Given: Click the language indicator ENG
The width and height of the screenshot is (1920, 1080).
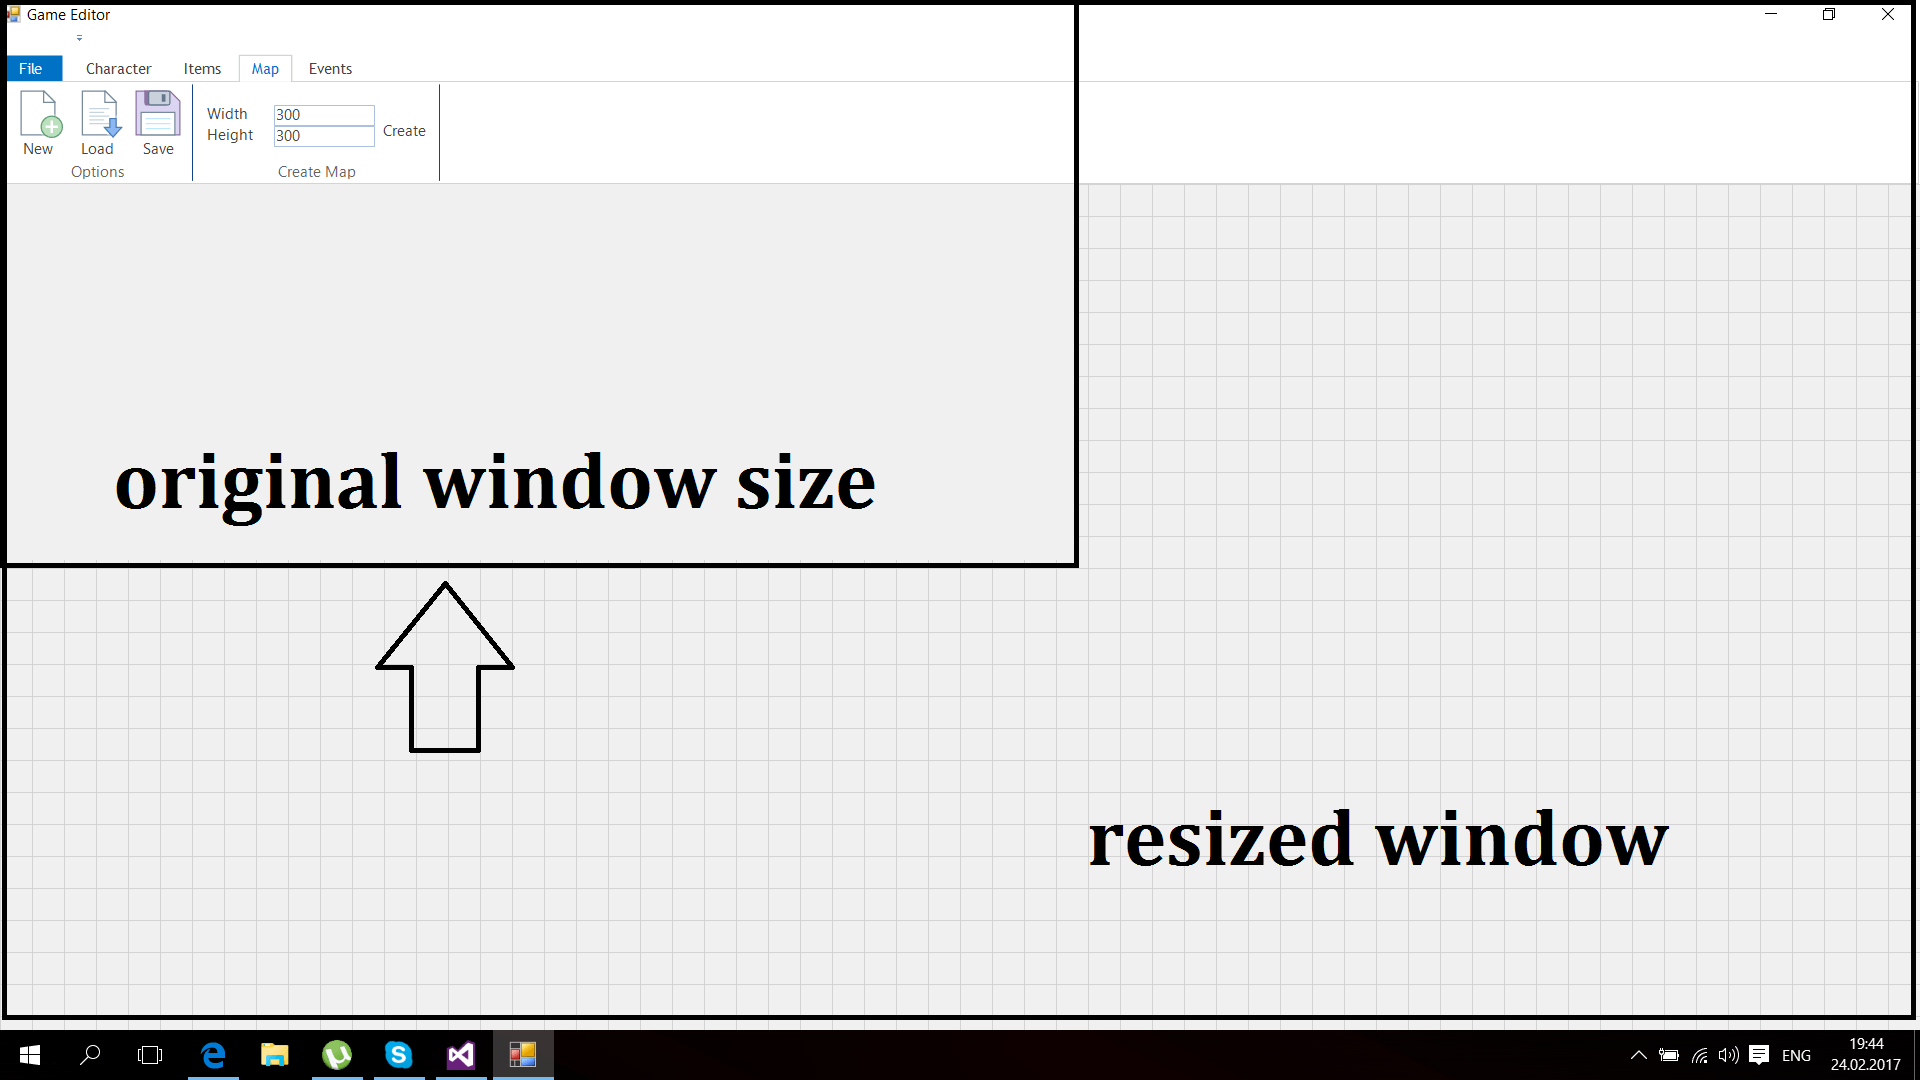Looking at the screenshot, I should coord(1796,1055).
